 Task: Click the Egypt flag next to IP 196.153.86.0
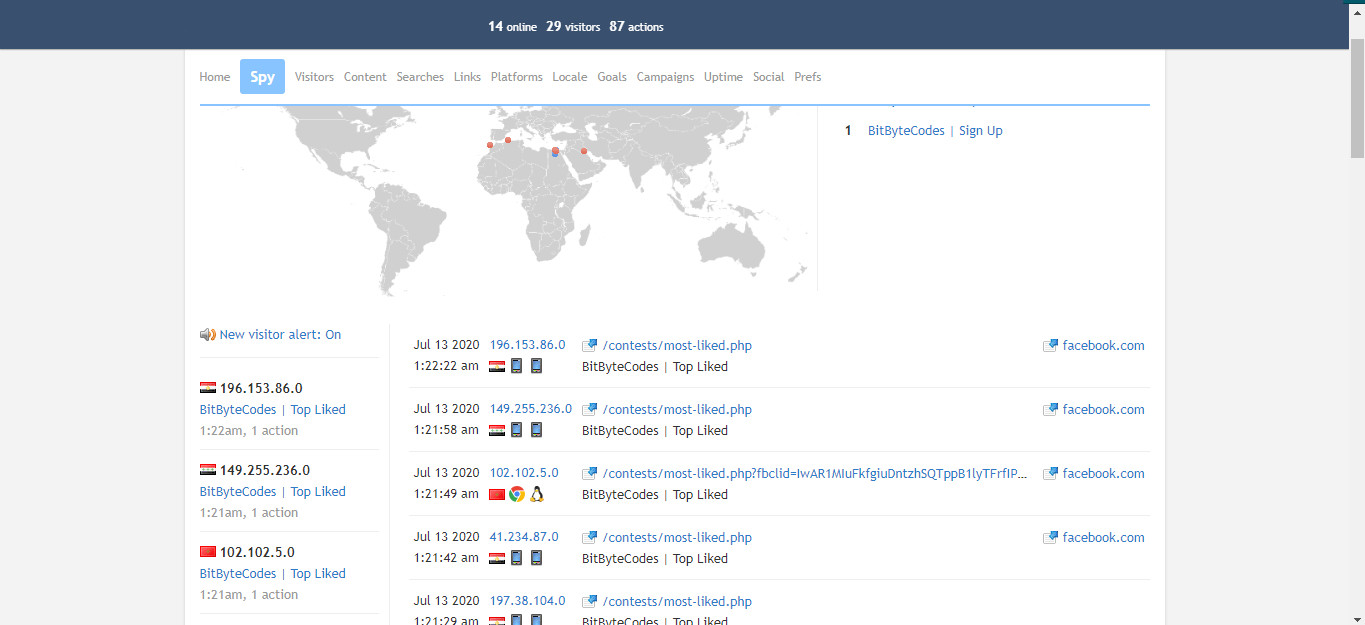496,365
